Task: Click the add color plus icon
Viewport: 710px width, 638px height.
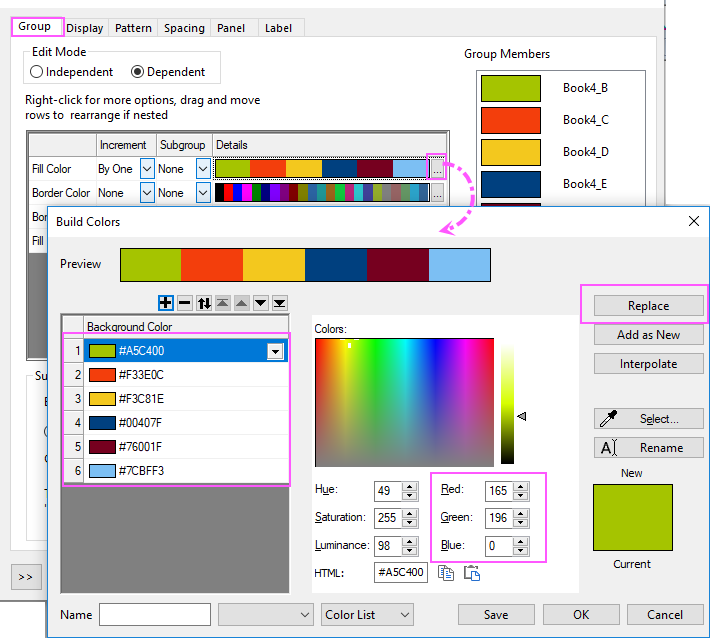Action: [x=166, y=302]
